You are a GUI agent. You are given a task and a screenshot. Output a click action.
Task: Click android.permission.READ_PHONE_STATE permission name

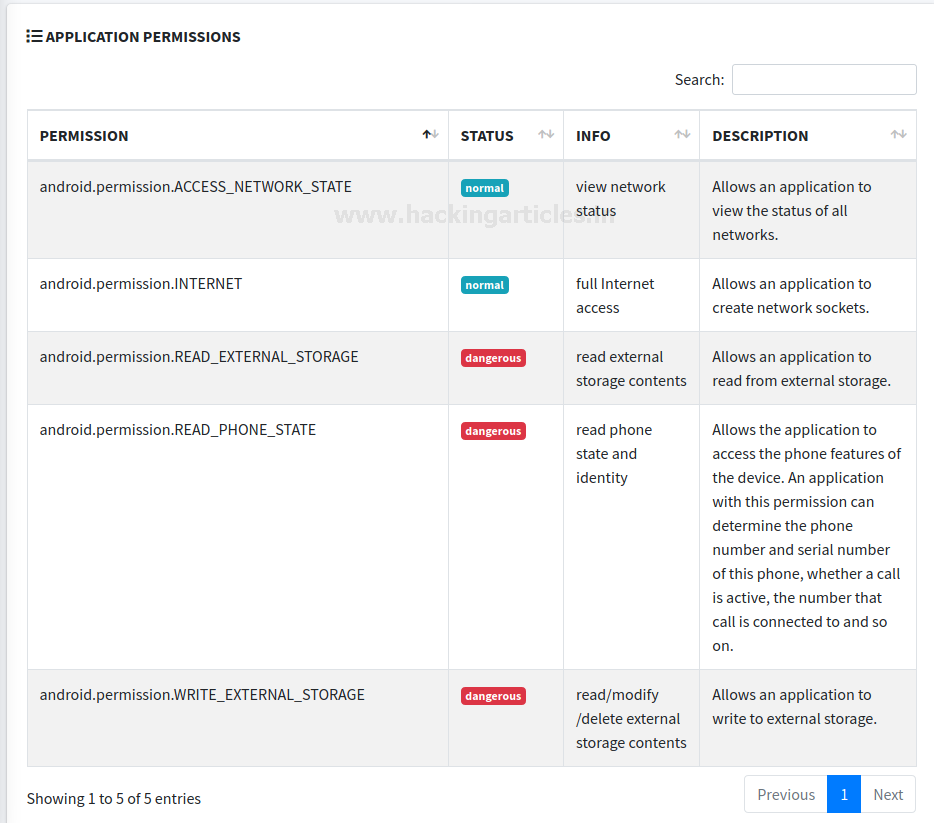pyautogui.click(x=178, y=430)
